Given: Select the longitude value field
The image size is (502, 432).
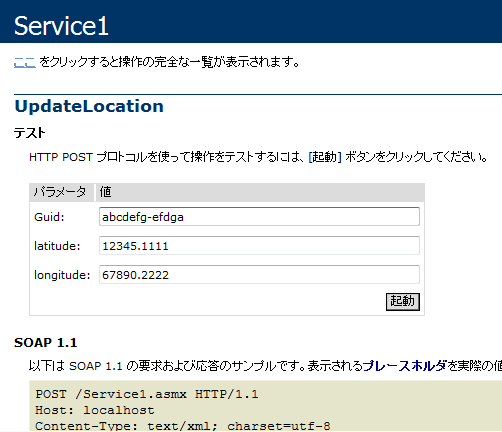Looking at the screenshot, I should click(x=259, y=275).
